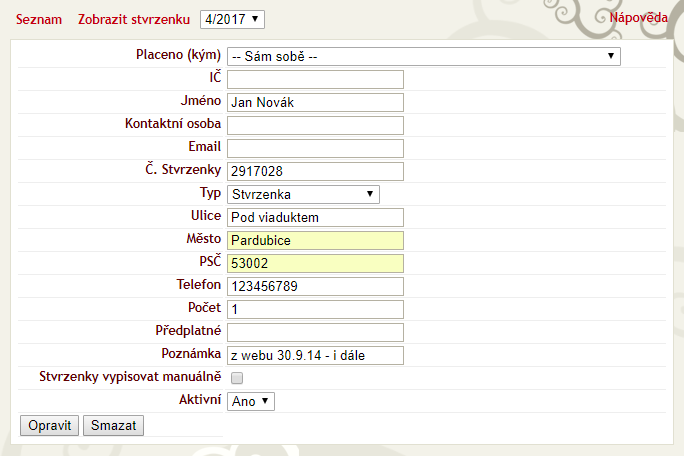The width and height of the screenshot is (684, 456).
Task: Select the PSČ field with 53002
Action: pyautogui.click(x=315, y=263)
